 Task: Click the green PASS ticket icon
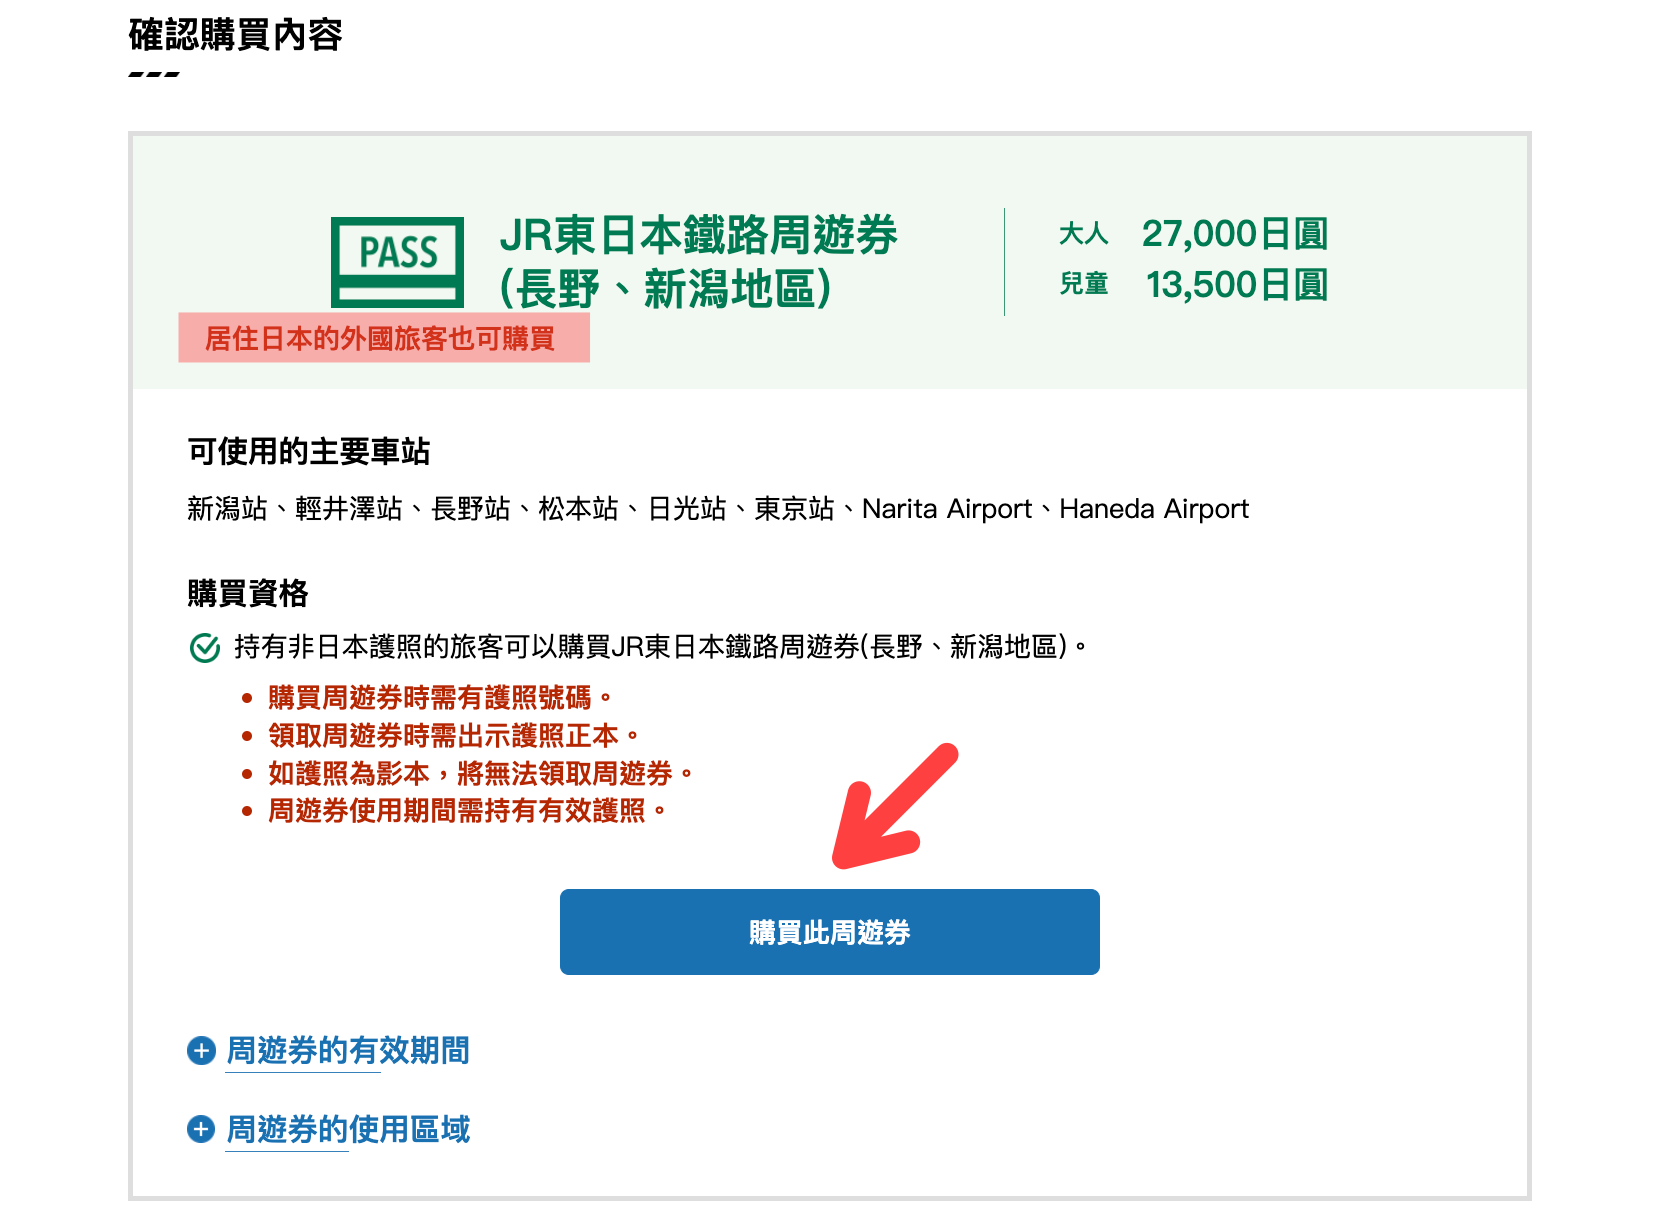coord(397,262)
